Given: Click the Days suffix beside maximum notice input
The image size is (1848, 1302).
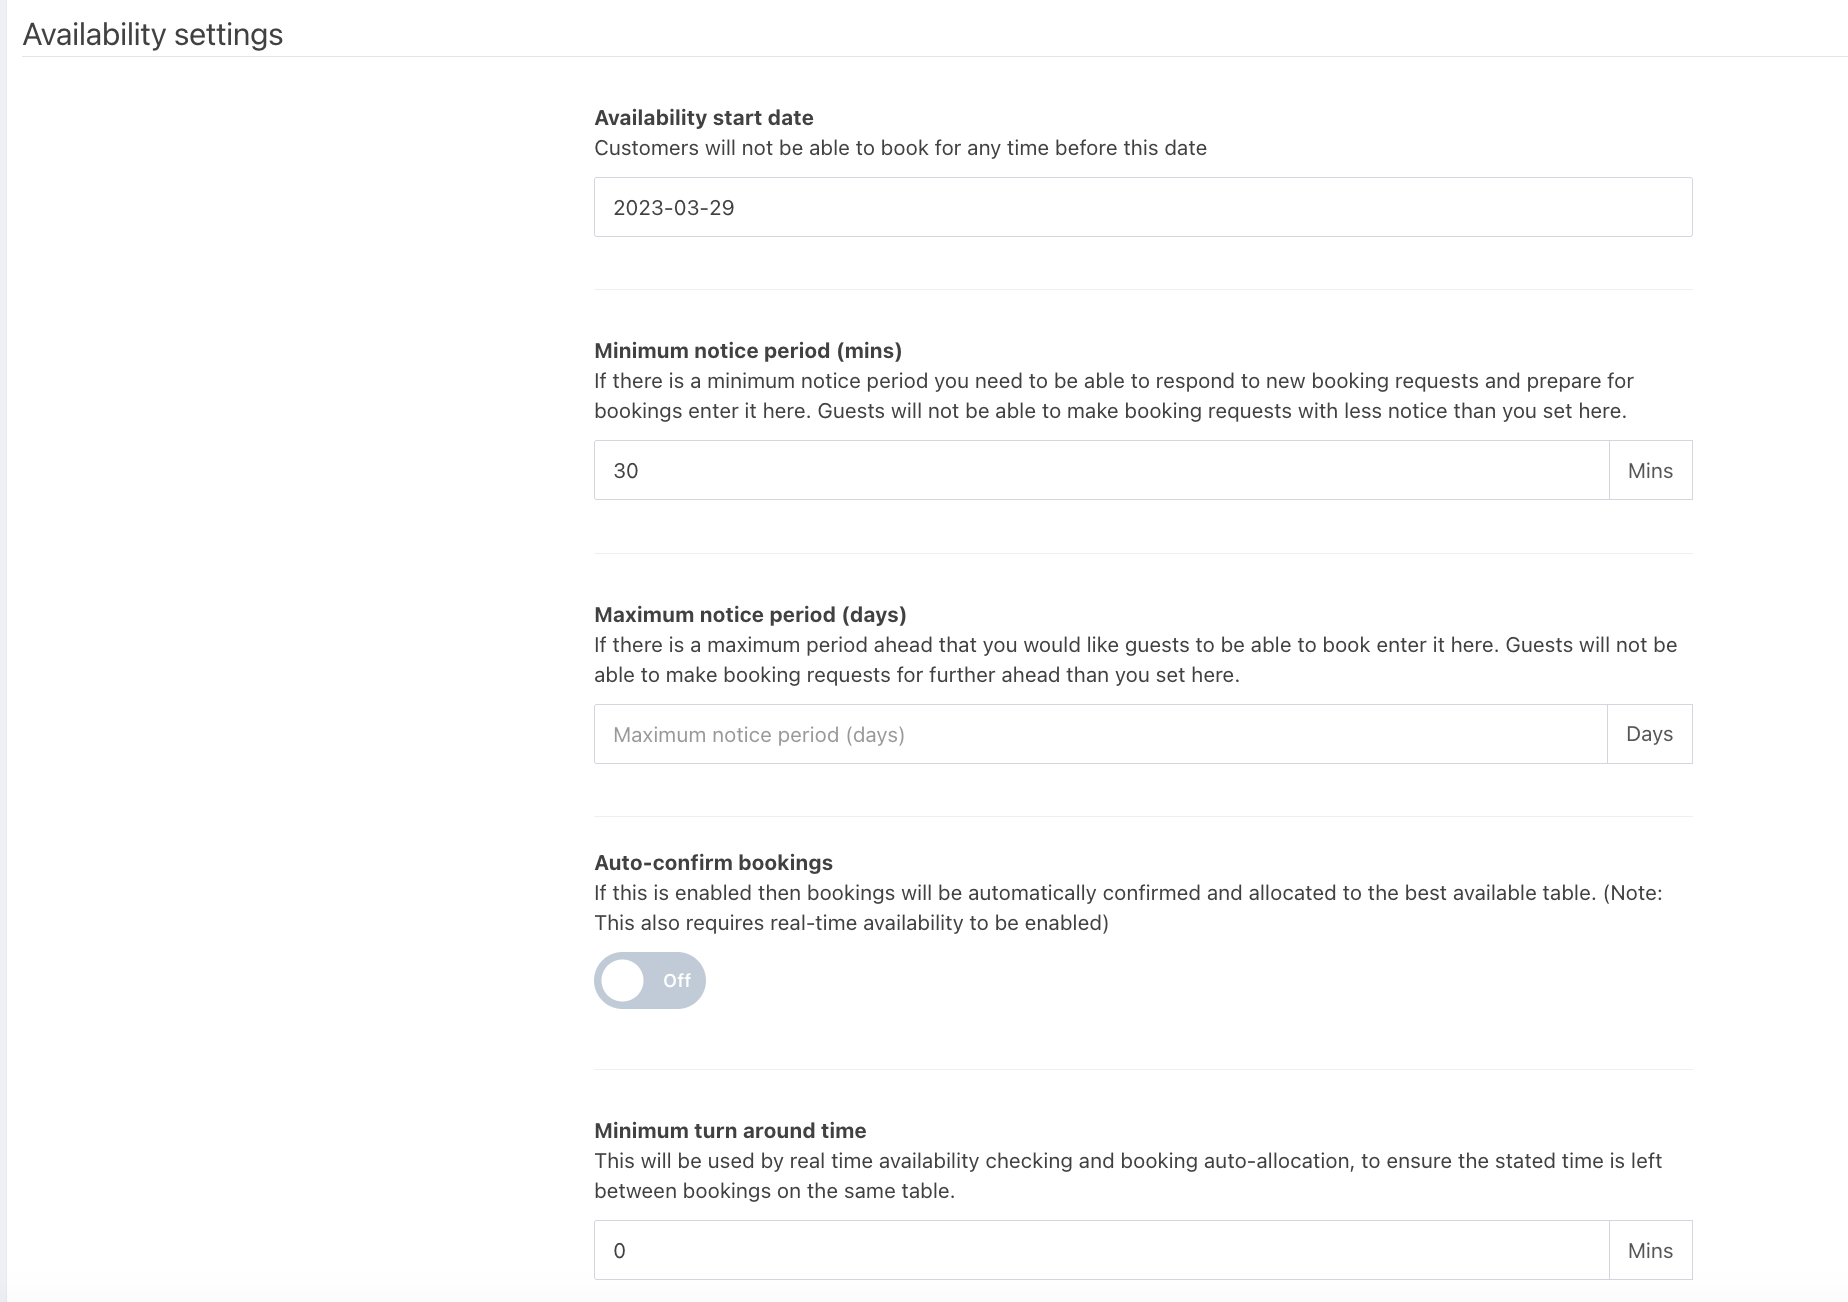Looking at the screenshot, I should point(1649,734).
